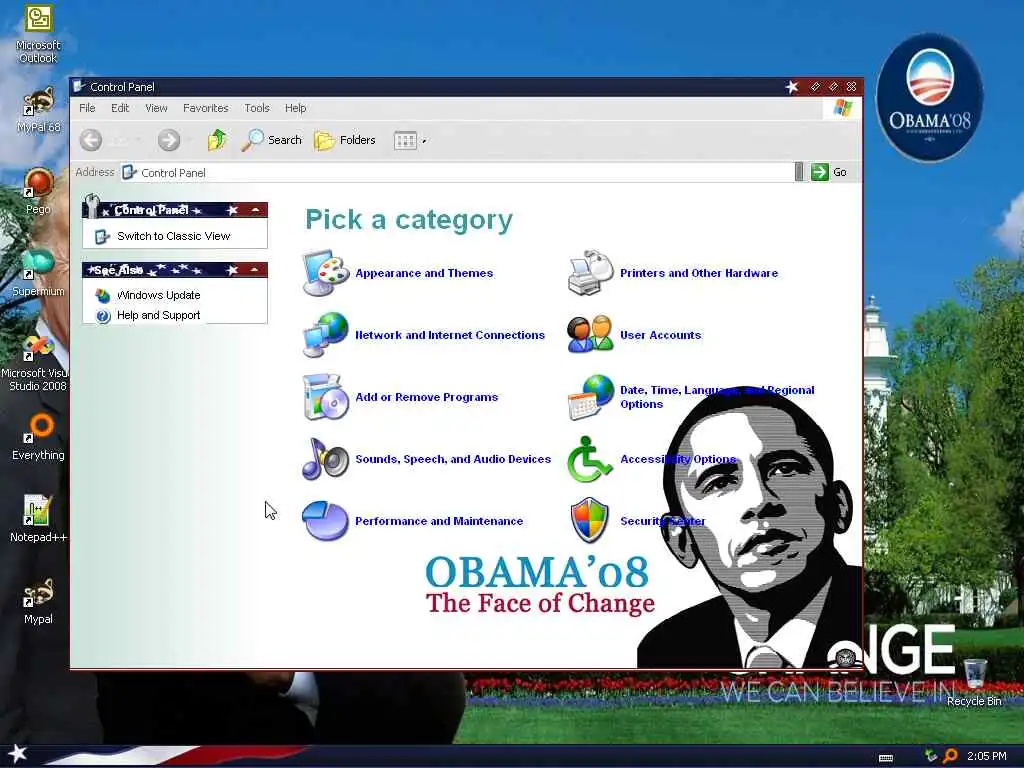Open Windows Update from See Also
The width and height of the screenshot is (1024, 768).
tap(159, 295)
